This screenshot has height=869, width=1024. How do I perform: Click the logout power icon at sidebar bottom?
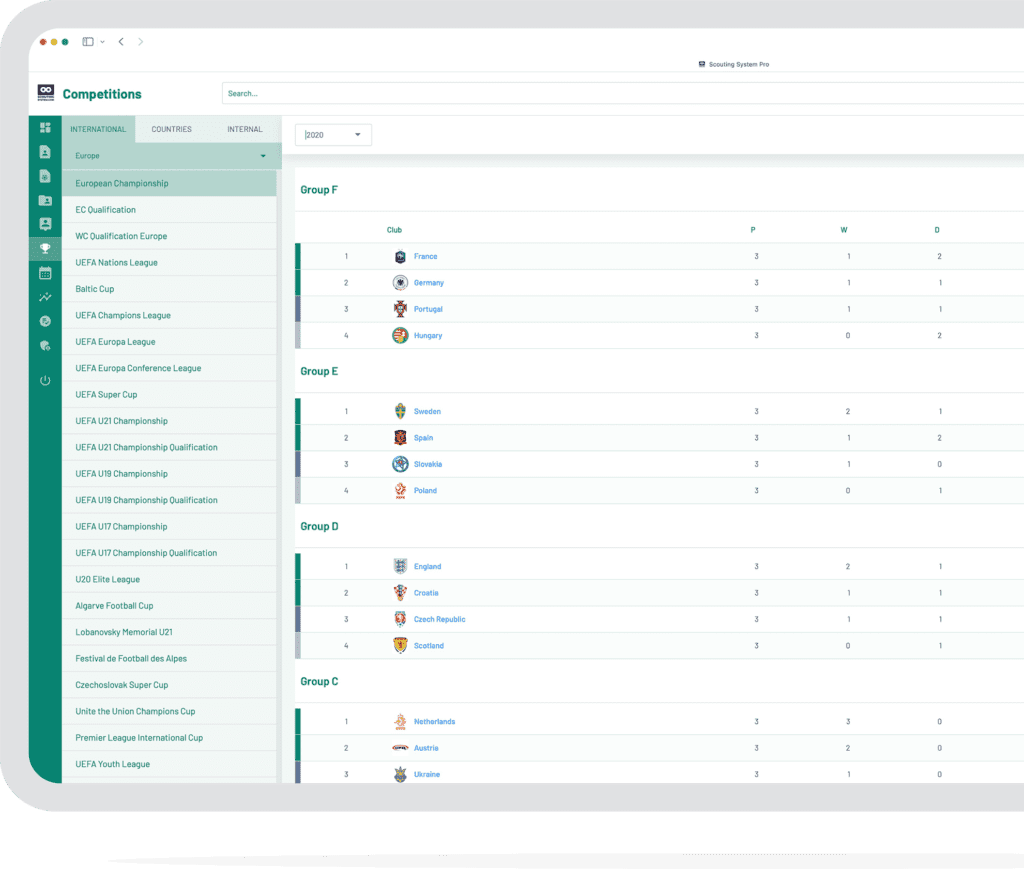tap(44, 380)
